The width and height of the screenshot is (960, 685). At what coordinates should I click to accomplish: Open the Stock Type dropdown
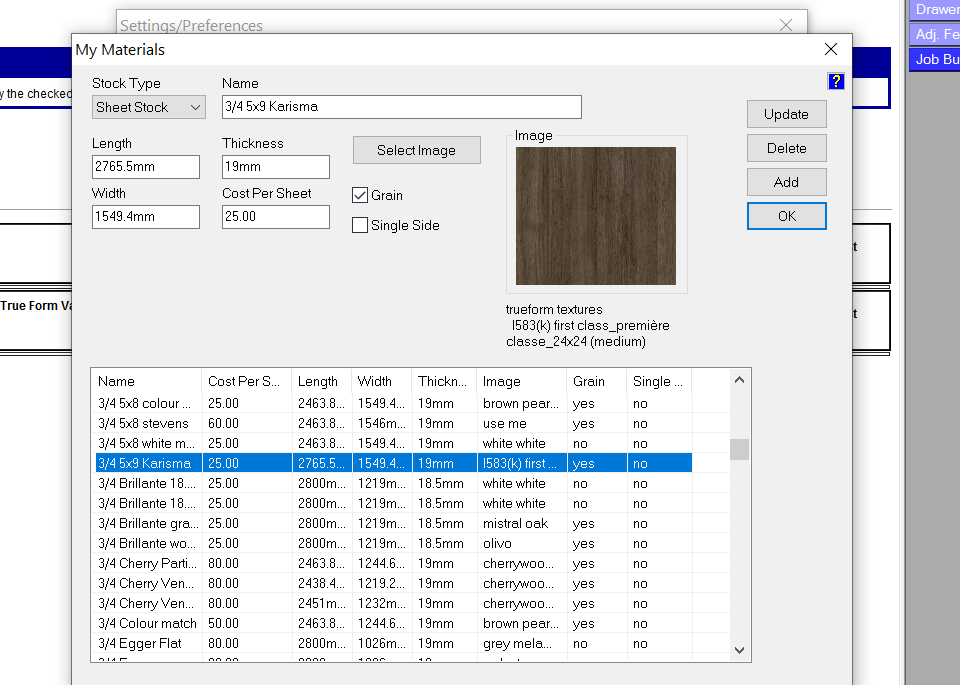(x=148, y=107)
